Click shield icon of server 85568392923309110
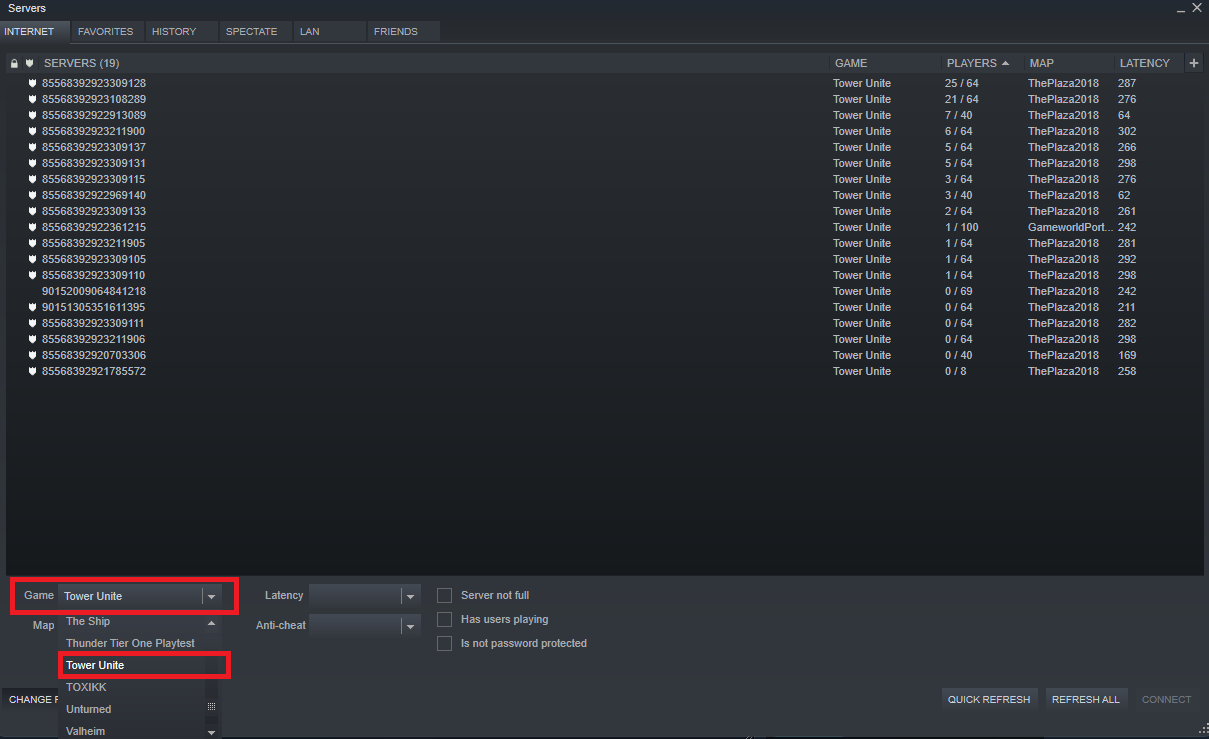1209x739 pixels. click(x=32, y=275)
